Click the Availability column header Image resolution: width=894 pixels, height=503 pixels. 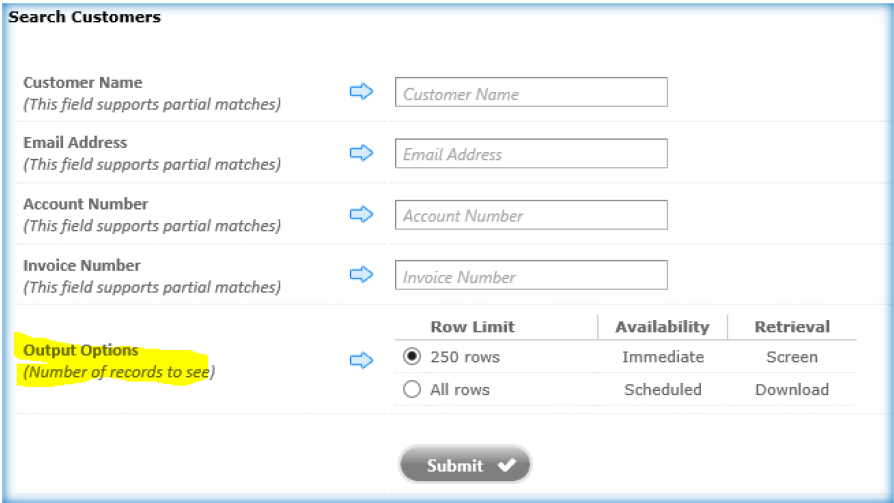click(x=662, y=327)
